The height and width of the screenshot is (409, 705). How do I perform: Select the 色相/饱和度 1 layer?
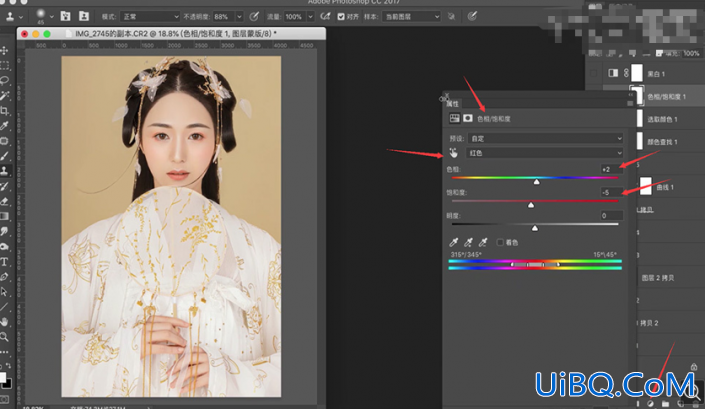tap(667, 97)
